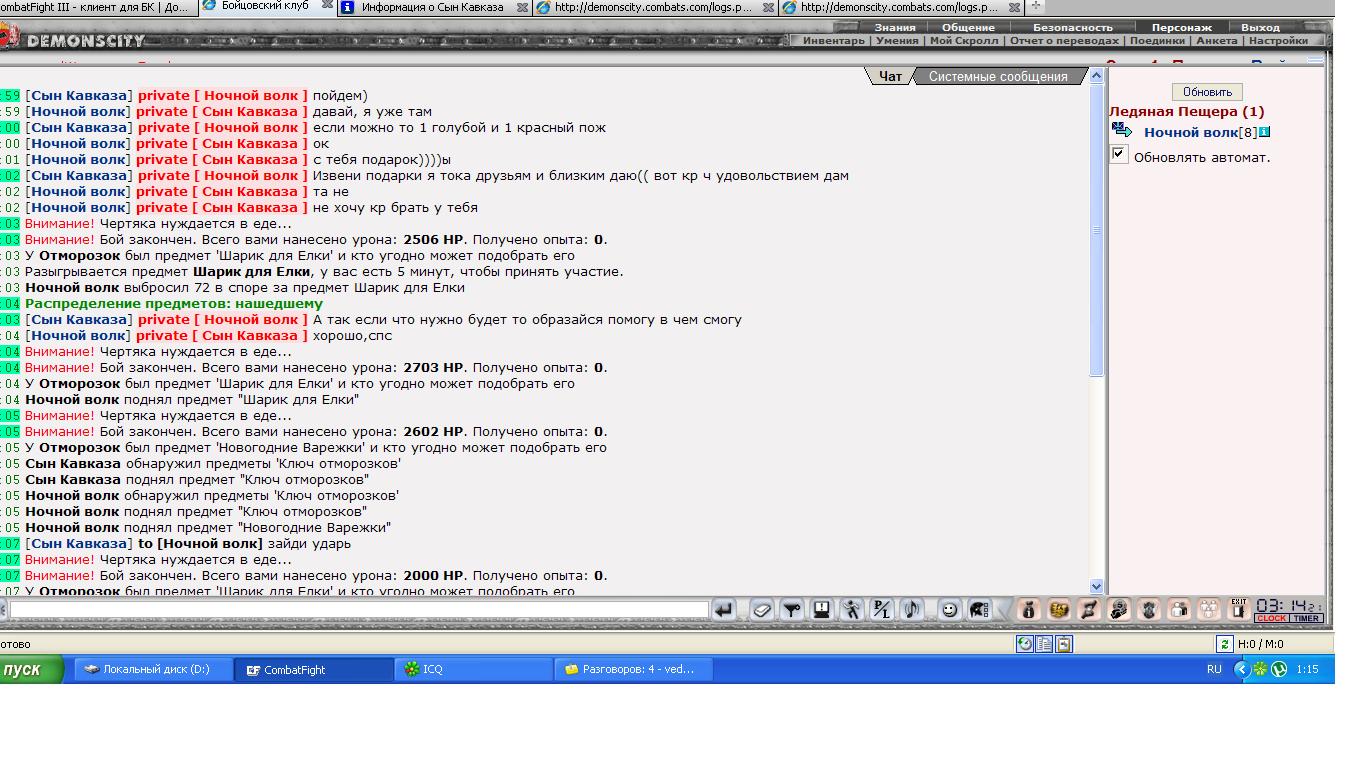Open the Разговоров: 4 taskbar item

(x=634, y=669)
